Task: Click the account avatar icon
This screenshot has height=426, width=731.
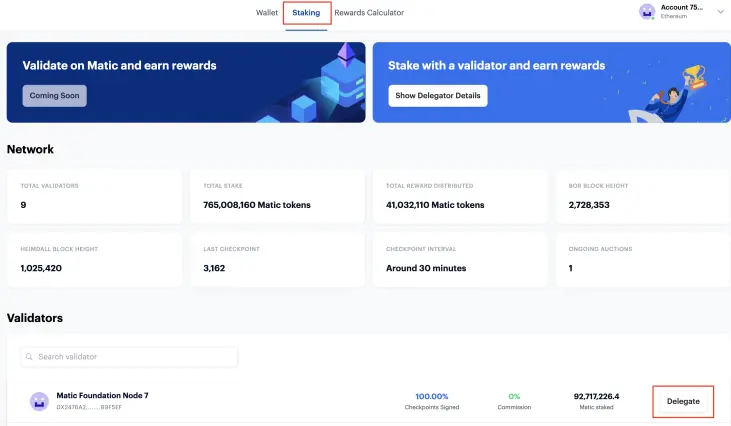Action: tap(647, 12)
